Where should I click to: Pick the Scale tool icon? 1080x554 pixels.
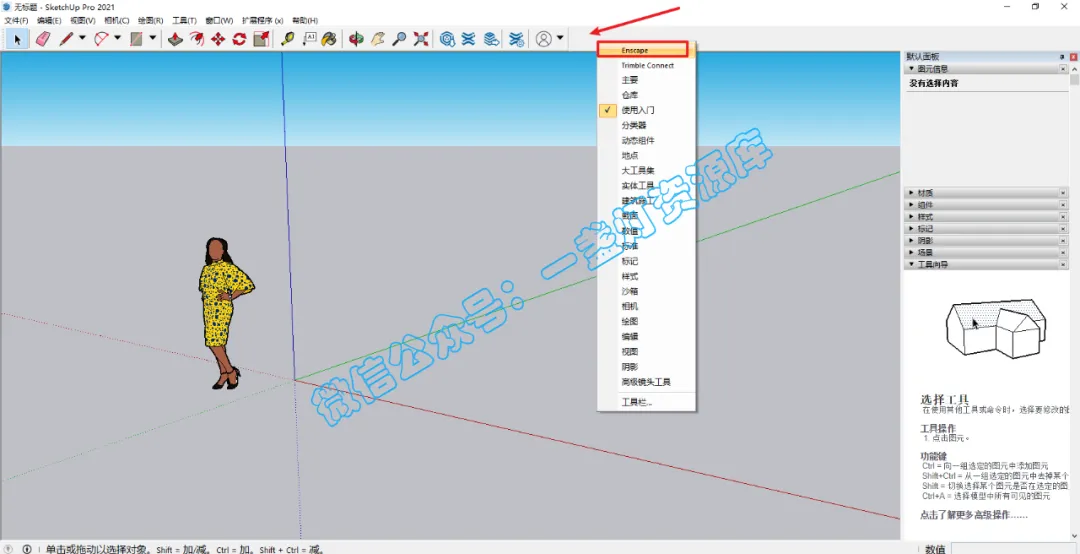260,39
